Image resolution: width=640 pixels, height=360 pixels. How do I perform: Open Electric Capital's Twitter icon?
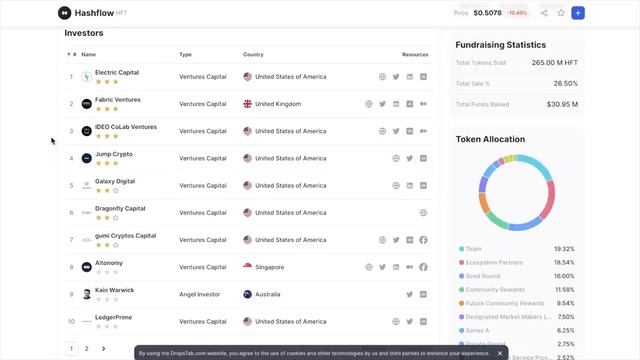click(396, 77)
